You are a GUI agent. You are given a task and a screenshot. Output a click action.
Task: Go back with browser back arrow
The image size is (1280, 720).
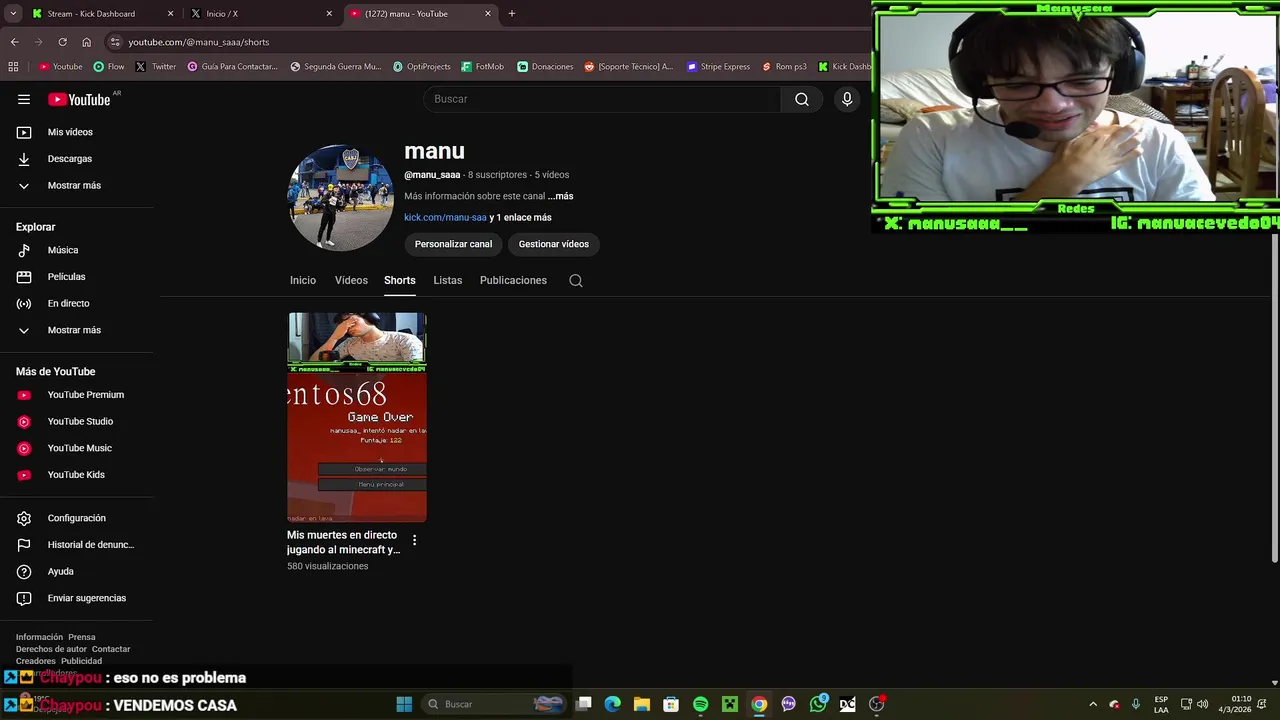click(x=14, y=42)
